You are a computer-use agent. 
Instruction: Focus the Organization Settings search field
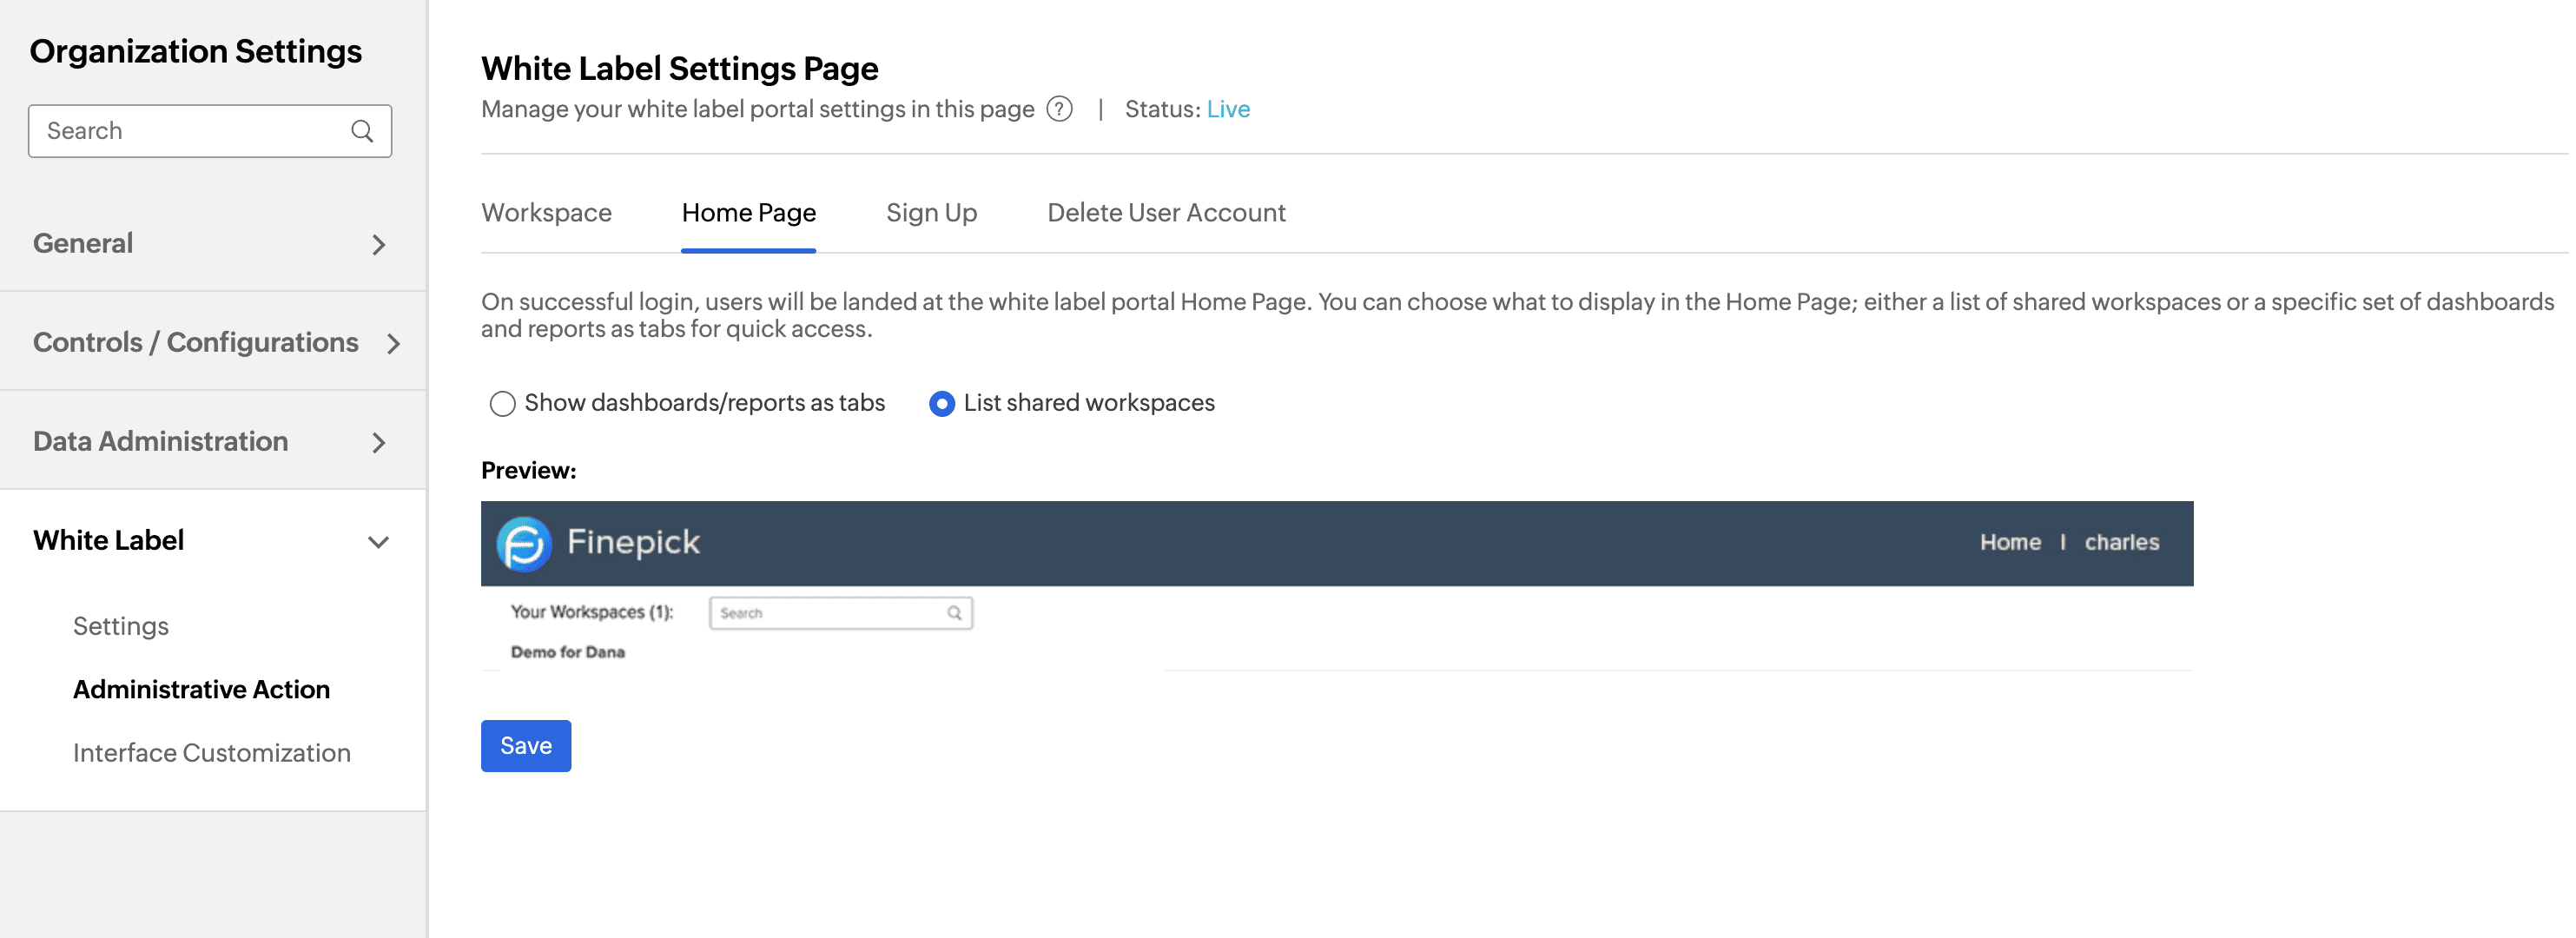[190, 131]
